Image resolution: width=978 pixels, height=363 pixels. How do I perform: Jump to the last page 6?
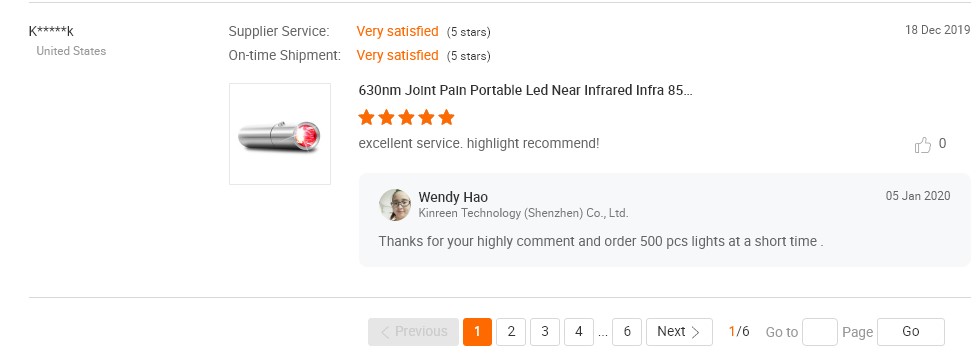[627, 332]
